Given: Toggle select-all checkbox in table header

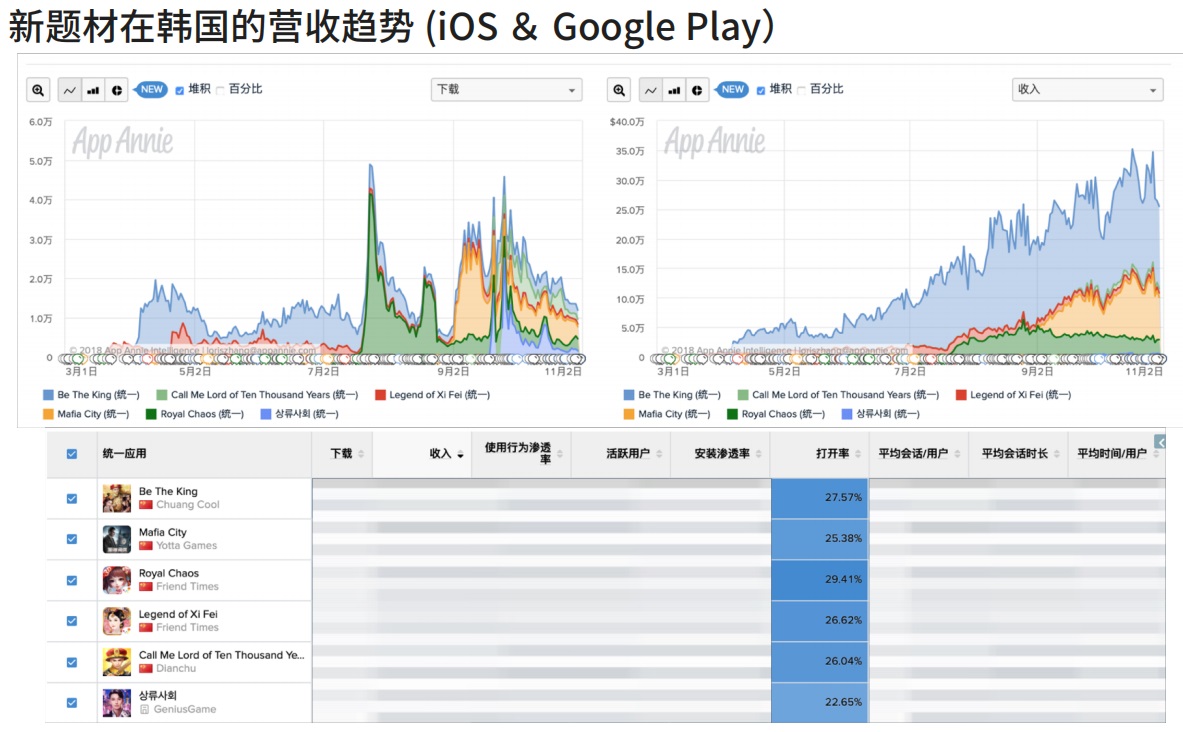Looking at the screenshot, I should click(72, 454).
